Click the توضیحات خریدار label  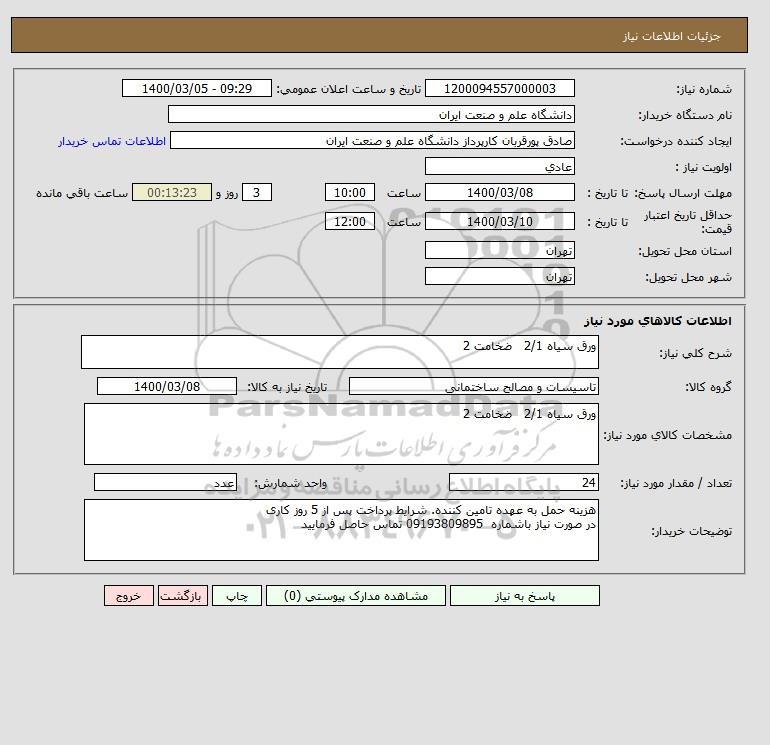click(x=691, y=531)
